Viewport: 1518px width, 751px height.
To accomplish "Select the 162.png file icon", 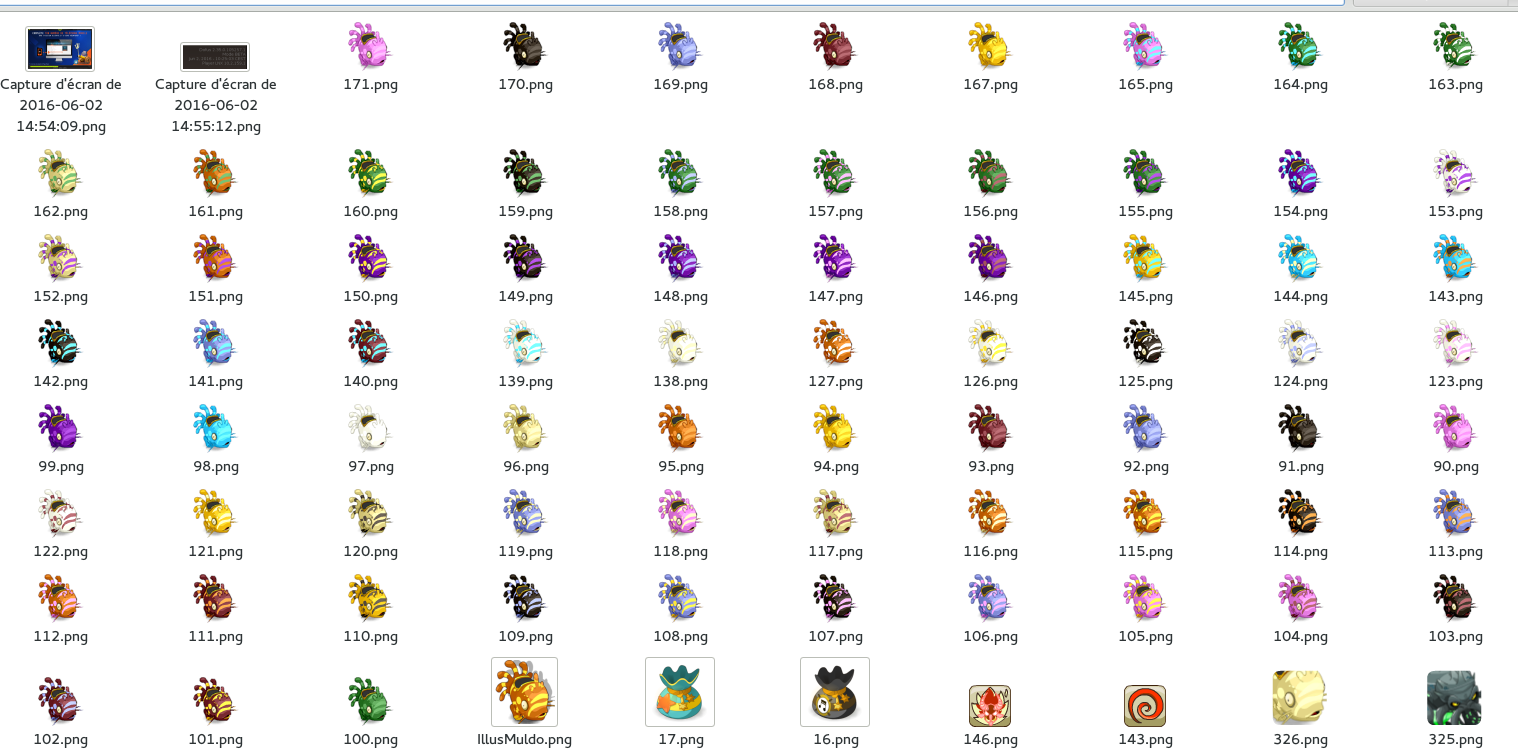I will point(60,173).
